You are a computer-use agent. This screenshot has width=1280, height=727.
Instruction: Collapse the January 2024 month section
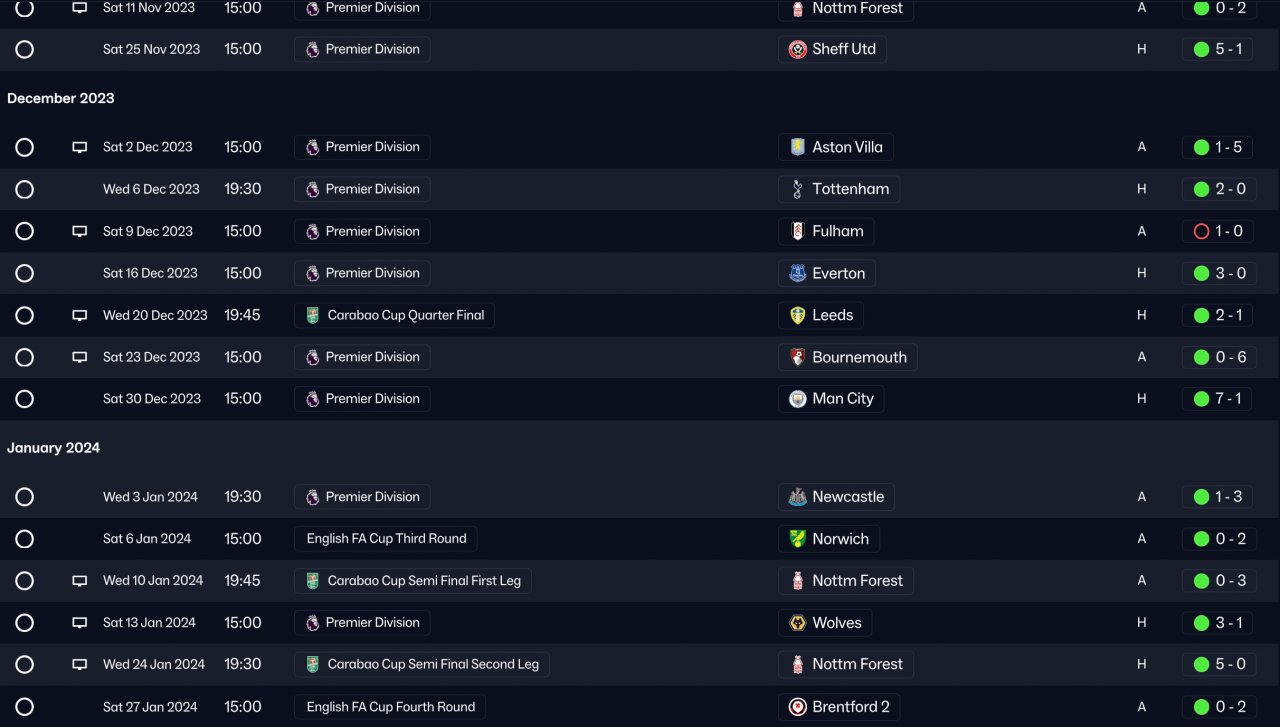(x=54, y=448)
